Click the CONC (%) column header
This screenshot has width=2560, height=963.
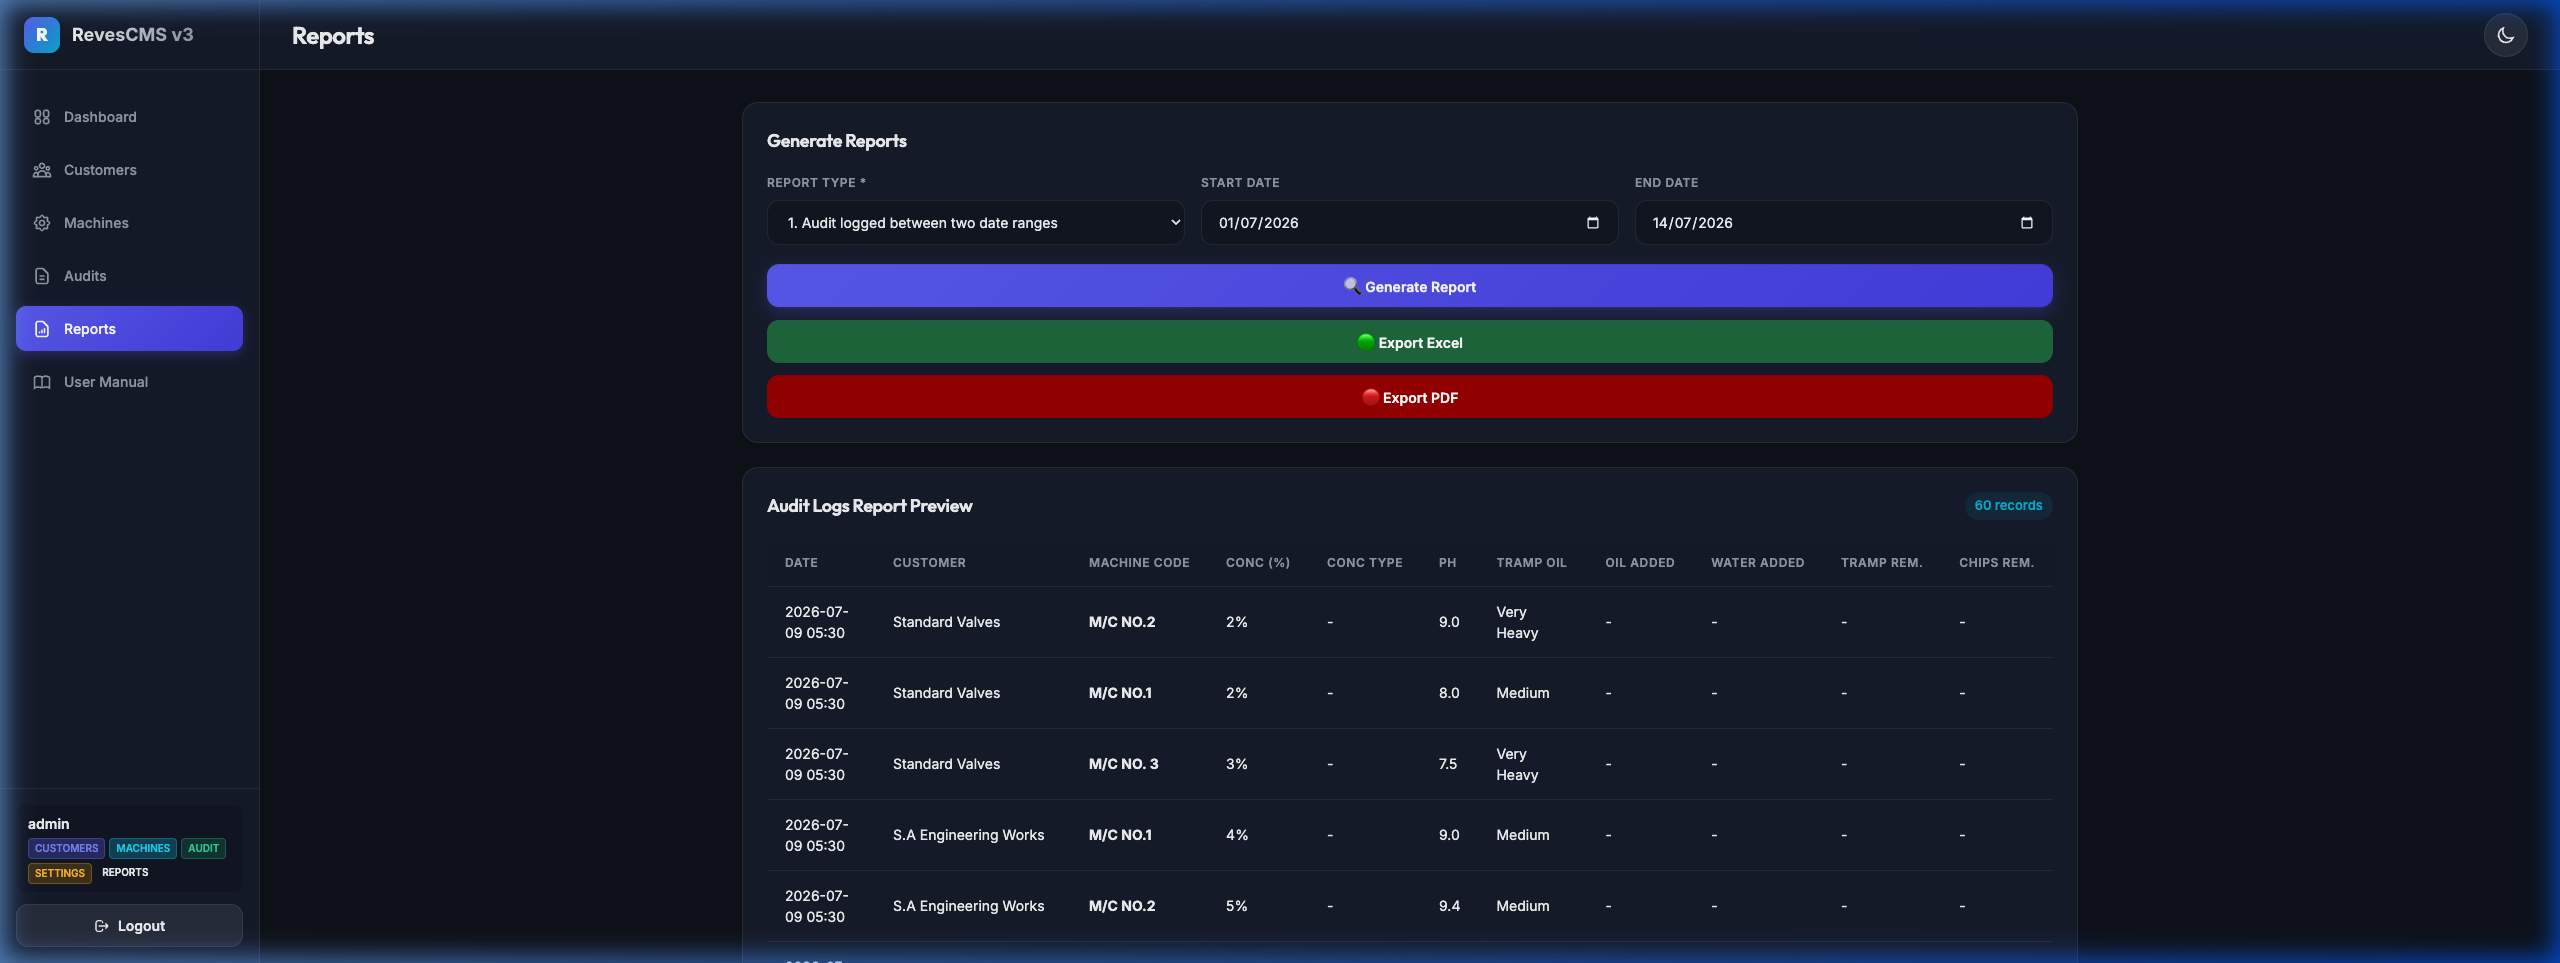coord(1258,563)
